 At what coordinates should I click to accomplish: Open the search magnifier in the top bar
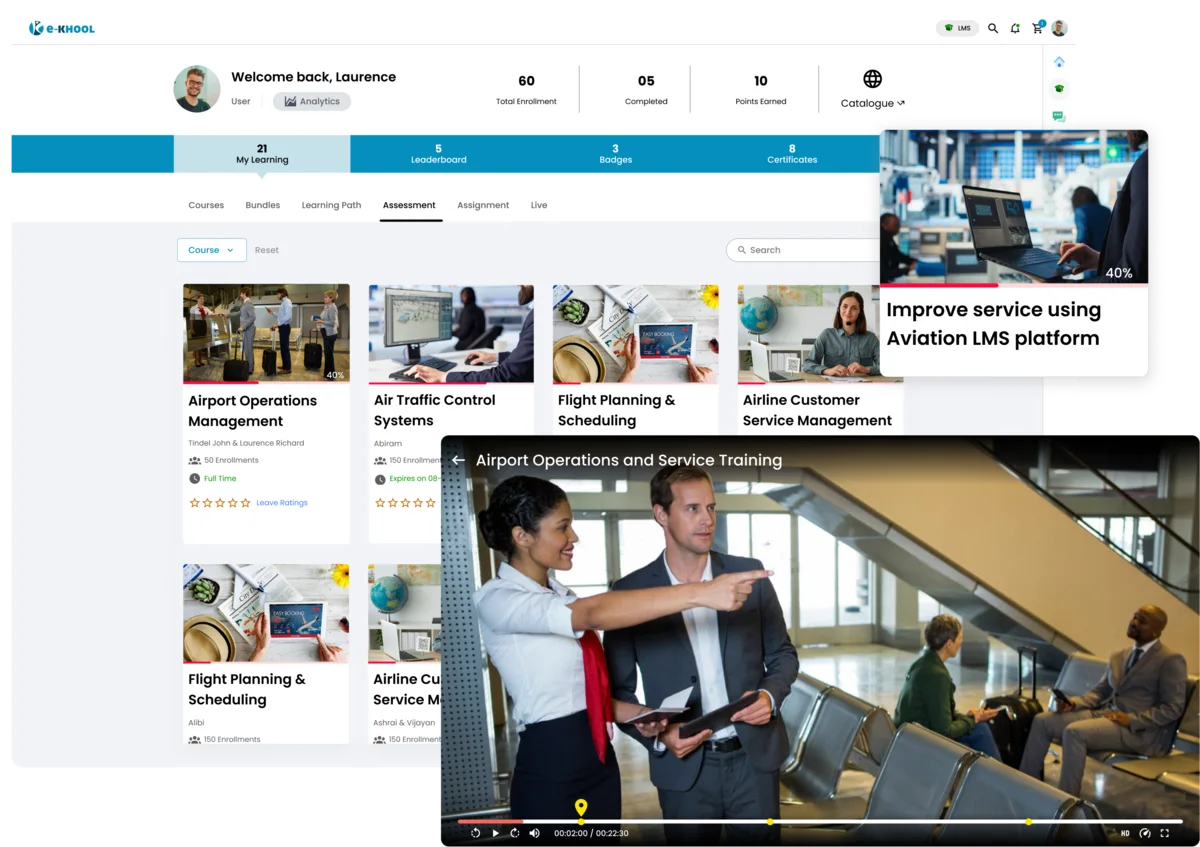993,28
